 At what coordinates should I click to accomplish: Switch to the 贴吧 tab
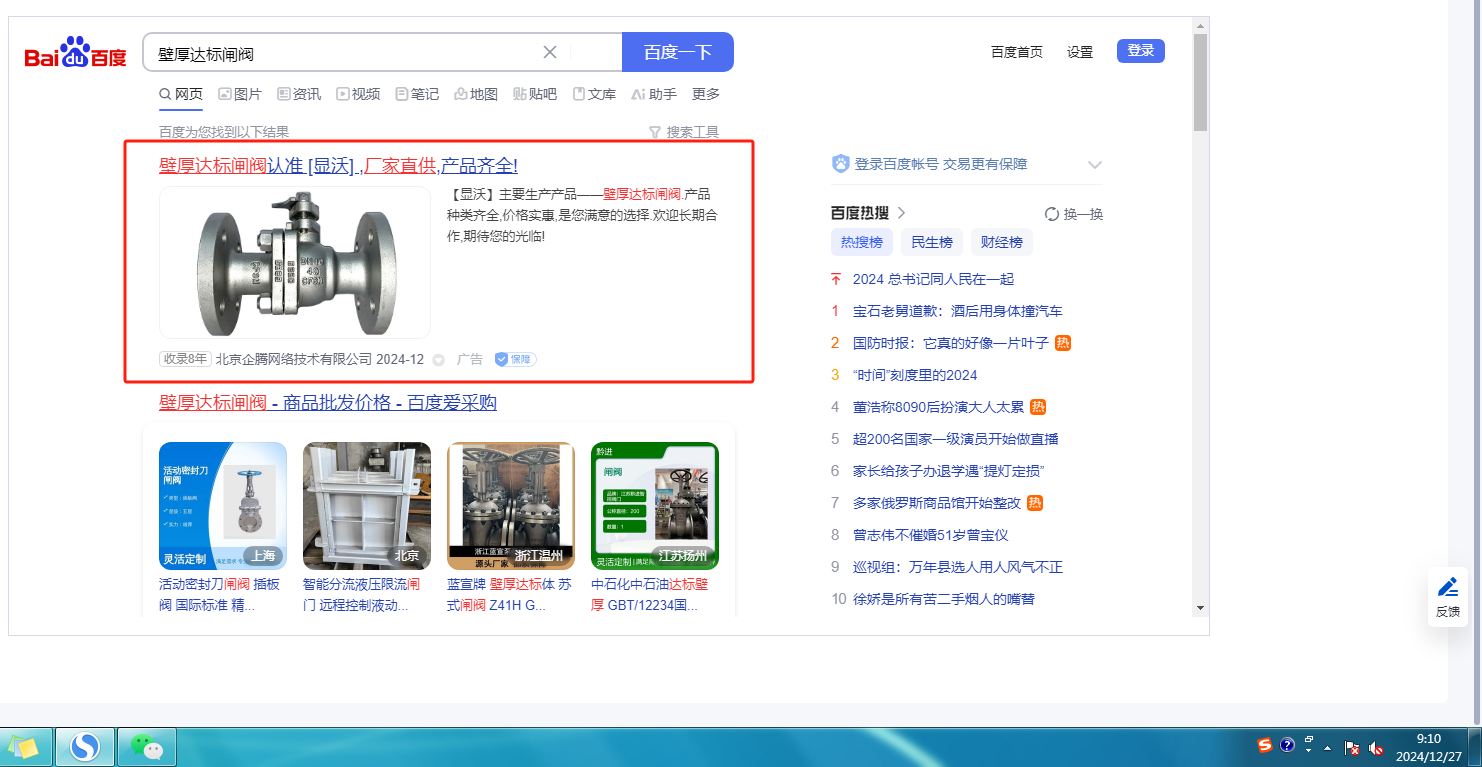coord(535,94)
